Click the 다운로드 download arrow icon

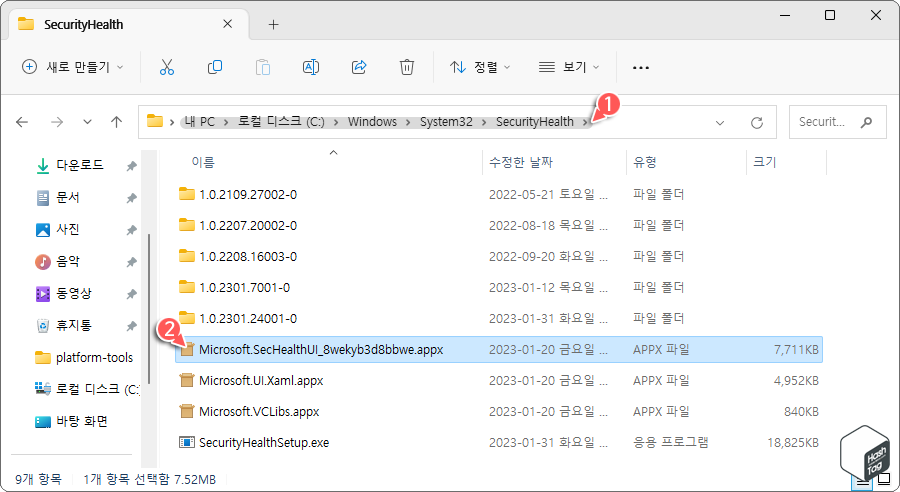[x=42, y=166]
